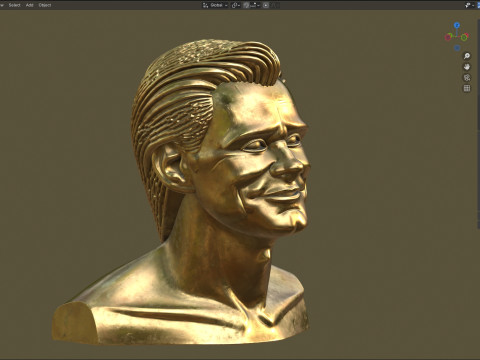480x360 pixels.
Task: Open the selectability and visibility dropdown at top right
Action: pyautogui.click(x=470, y=5)
